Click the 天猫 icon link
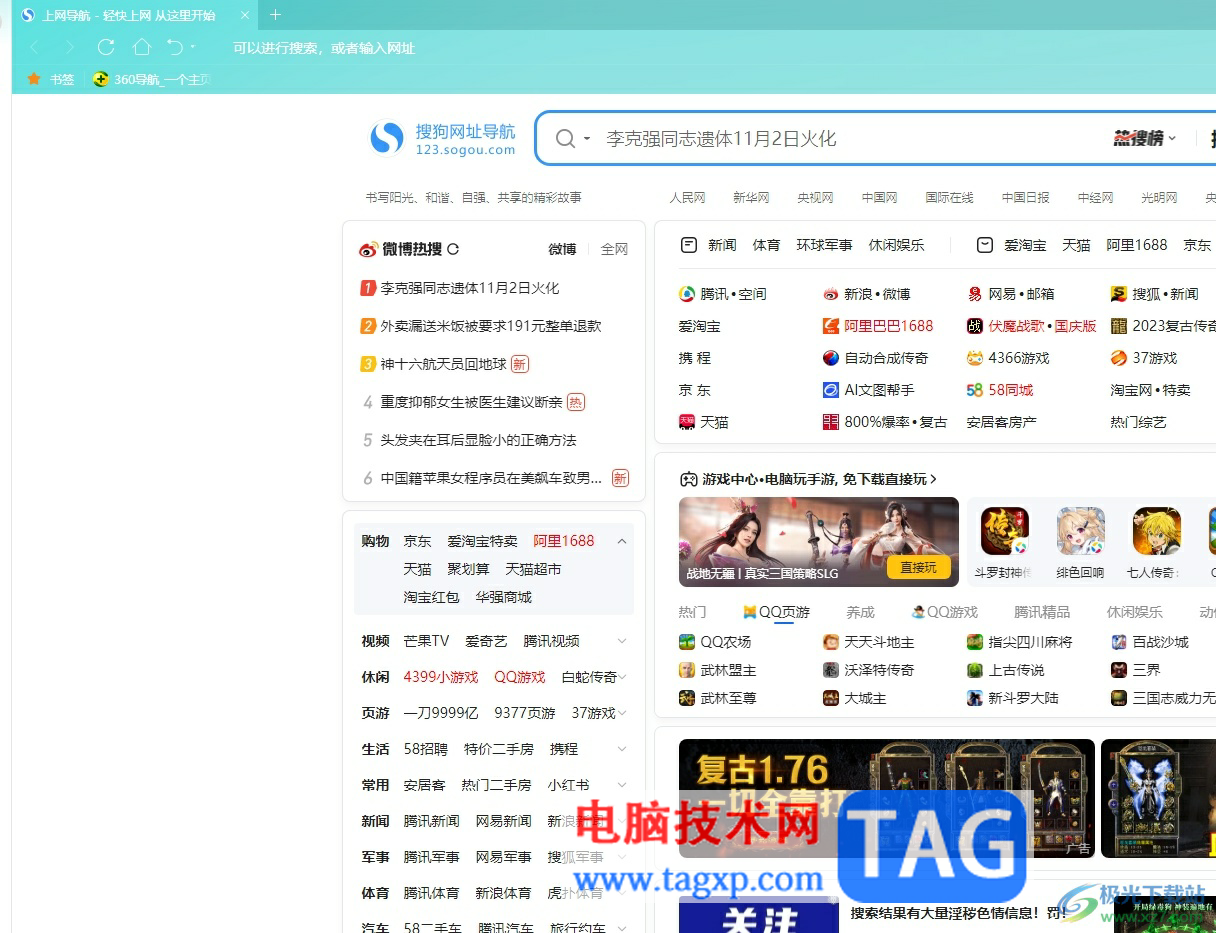This screenshot has height=933, width=1216. [x=687, y=422]
